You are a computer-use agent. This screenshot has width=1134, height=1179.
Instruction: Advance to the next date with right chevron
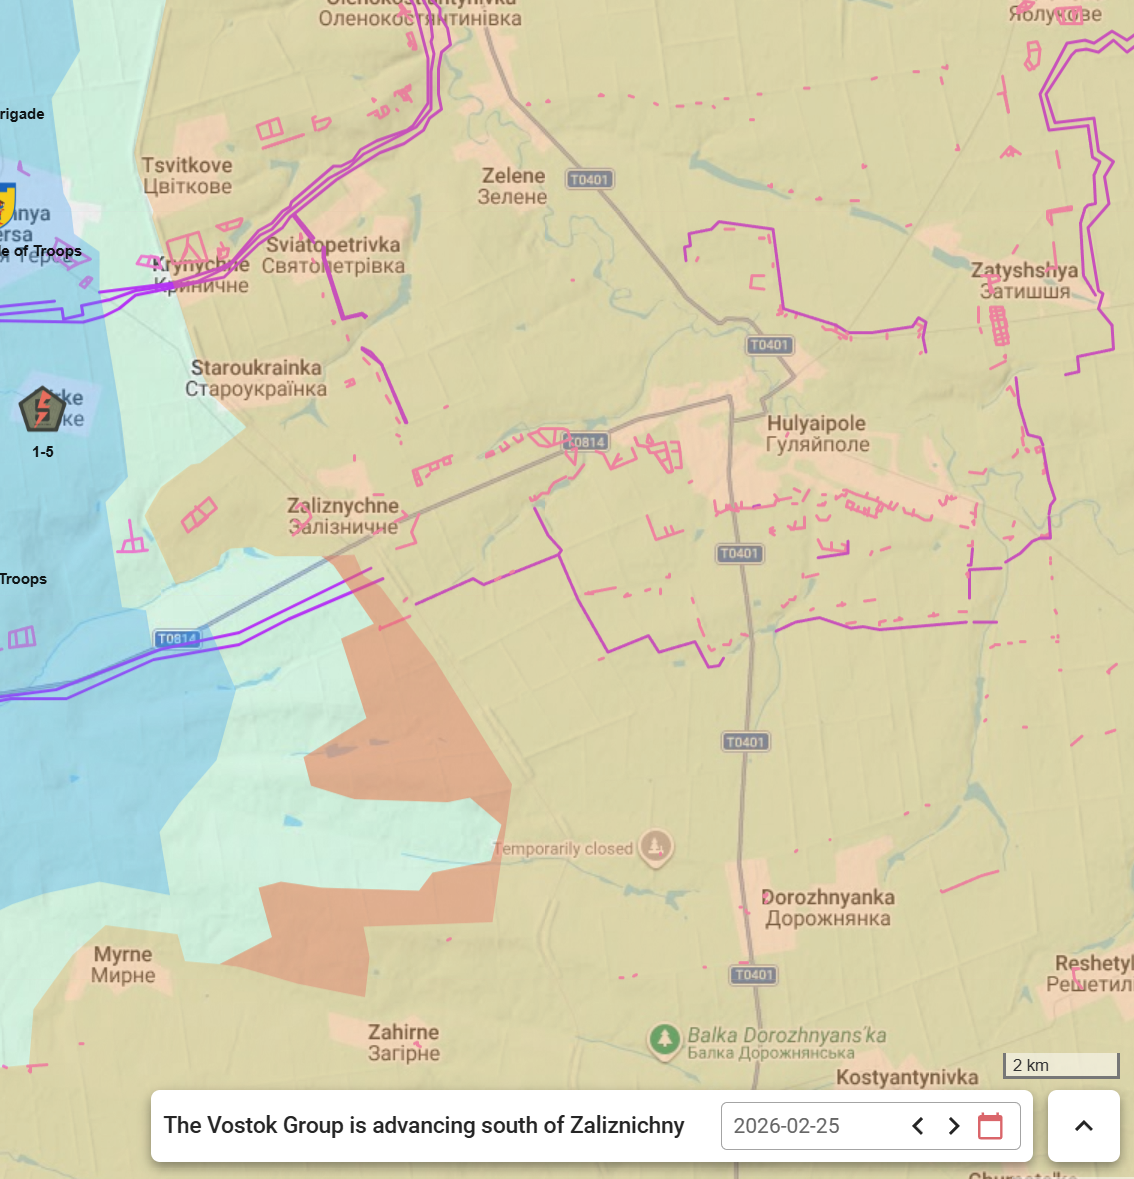point(954,1126)
